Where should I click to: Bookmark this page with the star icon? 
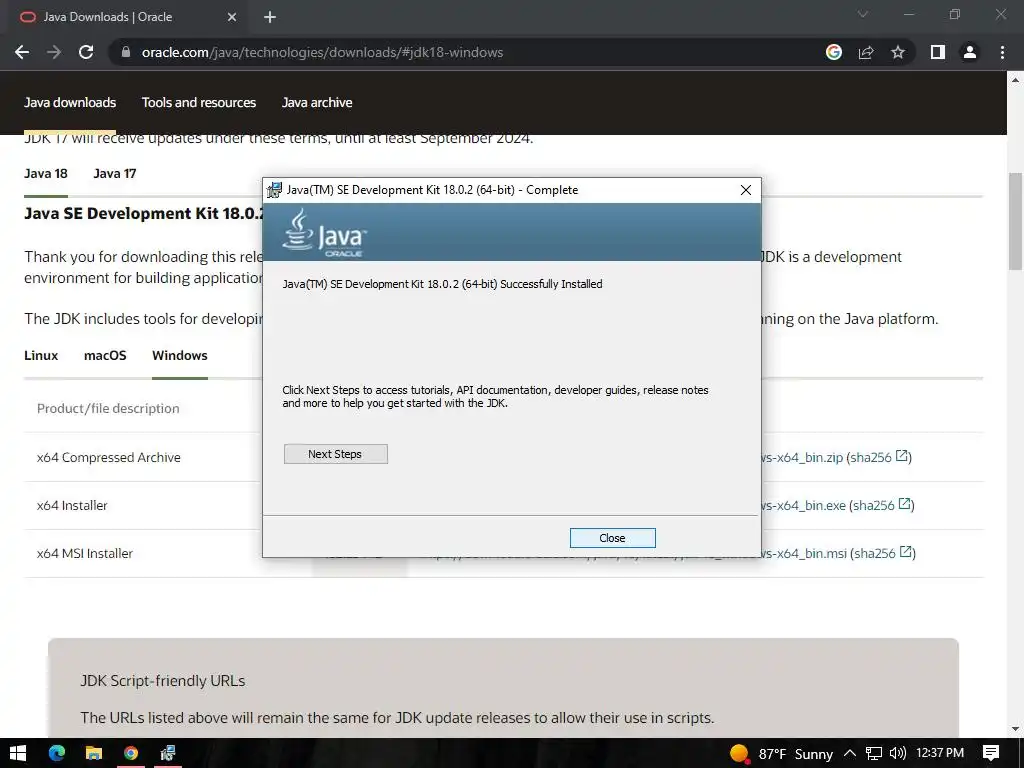(x=898, y=52)
